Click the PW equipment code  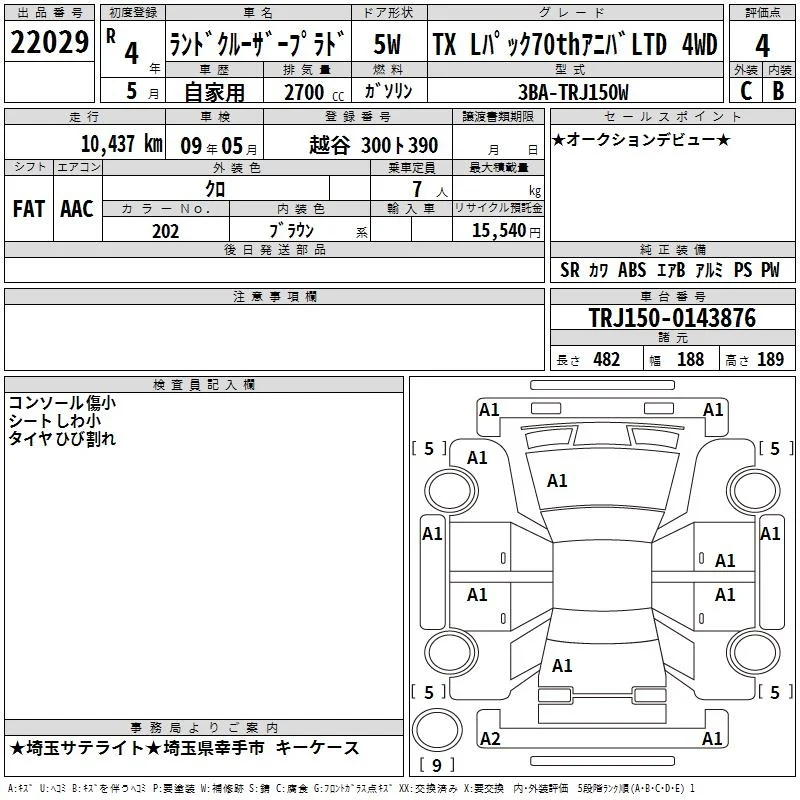pyautogui.click(x=770, y=270)
